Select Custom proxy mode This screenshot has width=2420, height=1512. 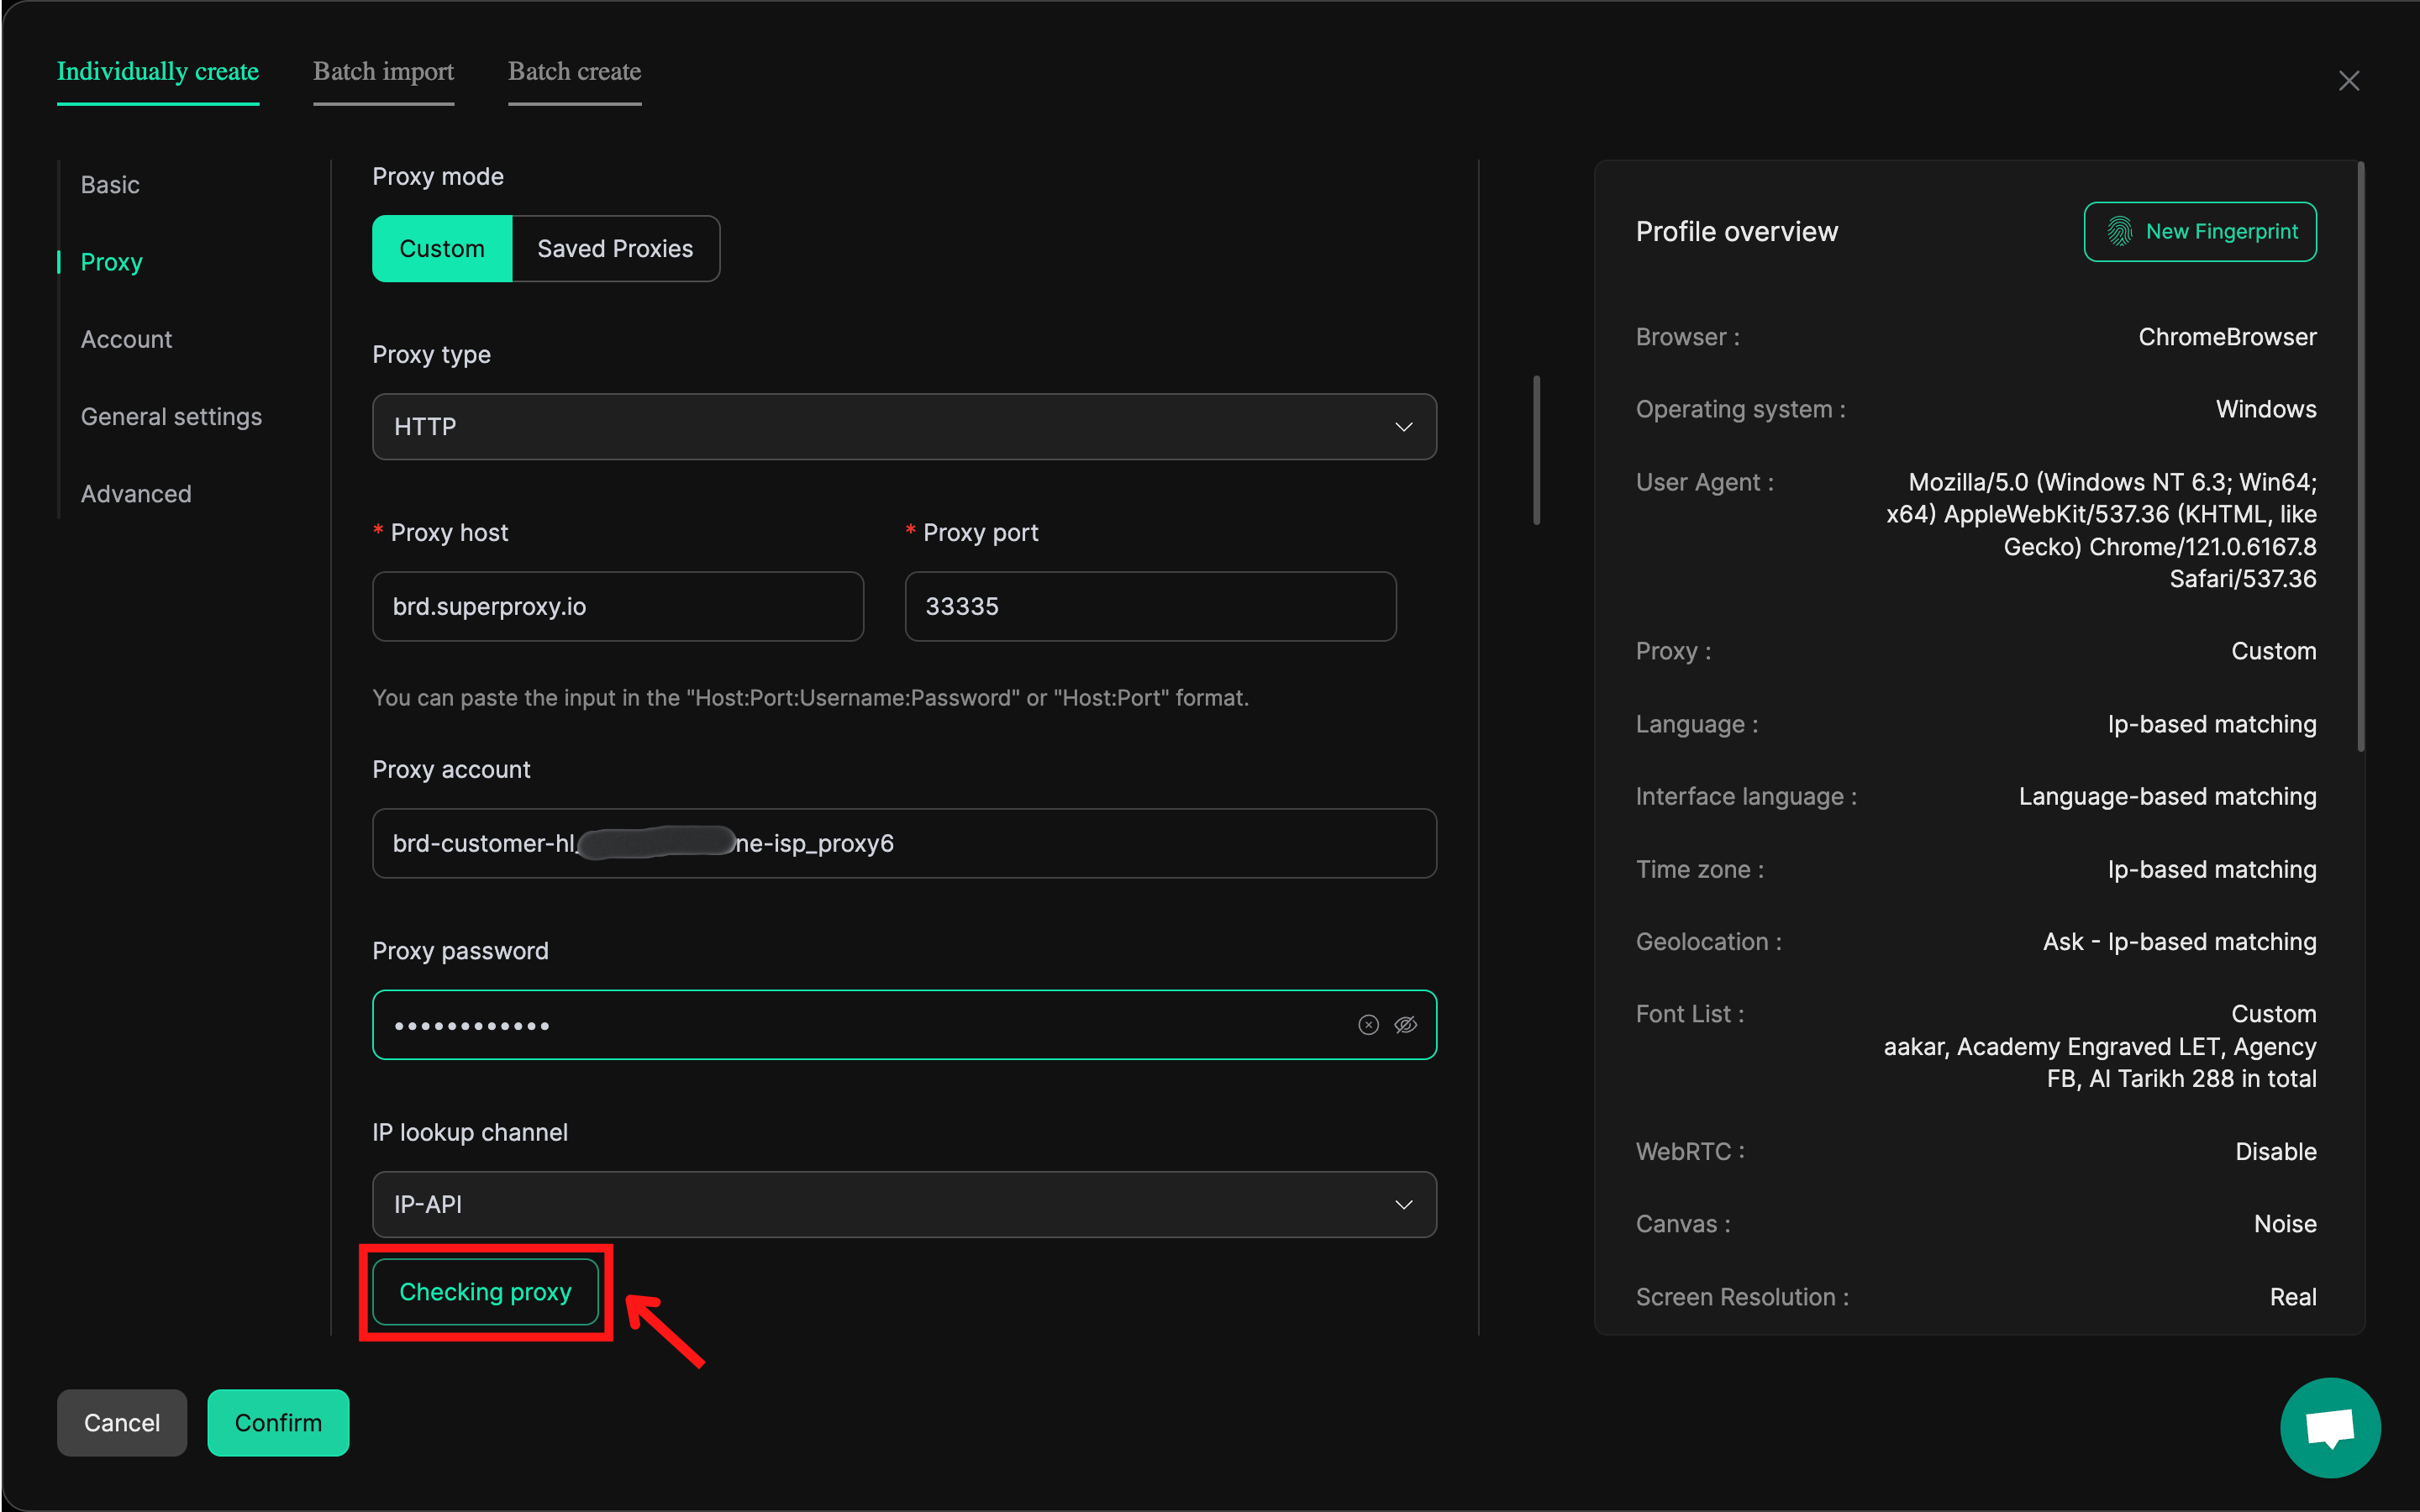[441, 249]
